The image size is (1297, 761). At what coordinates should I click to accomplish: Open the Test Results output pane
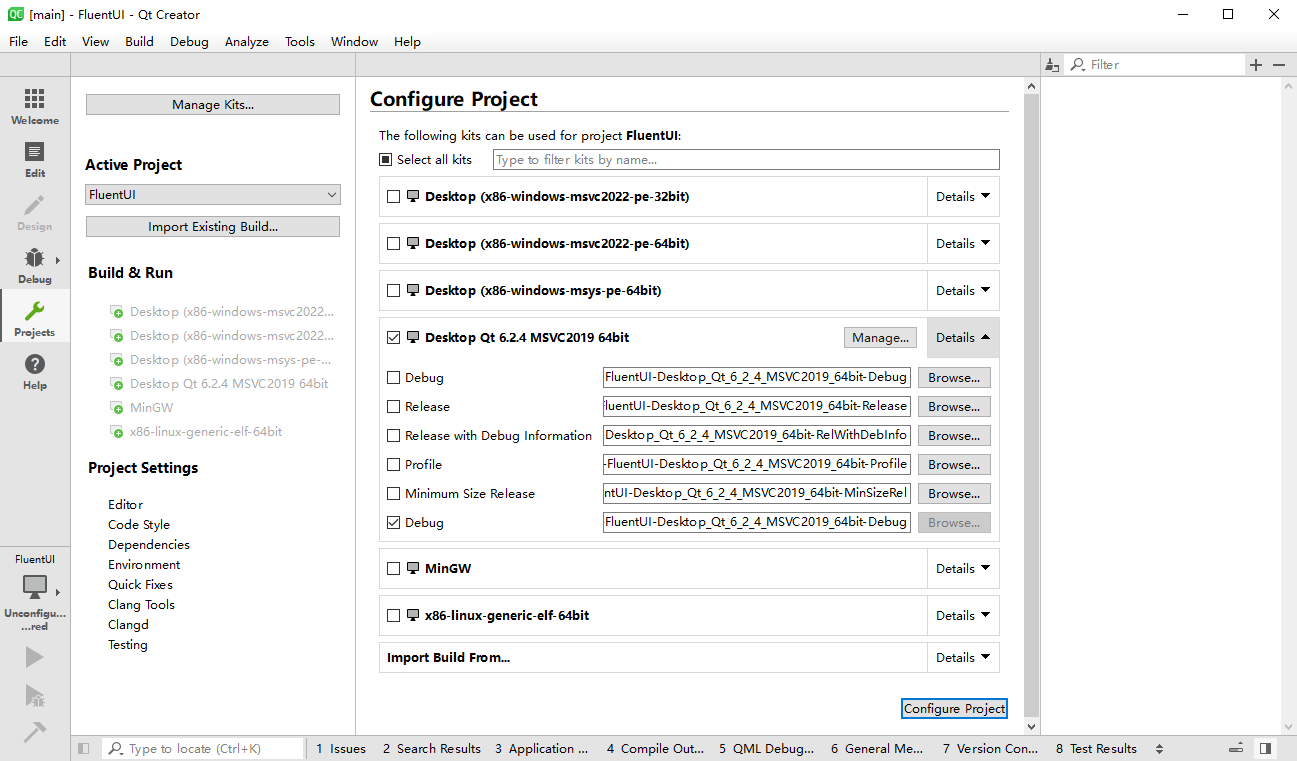point(1096,748)
